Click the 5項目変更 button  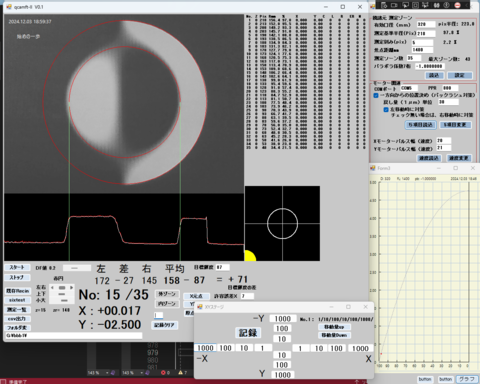[456, 125]
